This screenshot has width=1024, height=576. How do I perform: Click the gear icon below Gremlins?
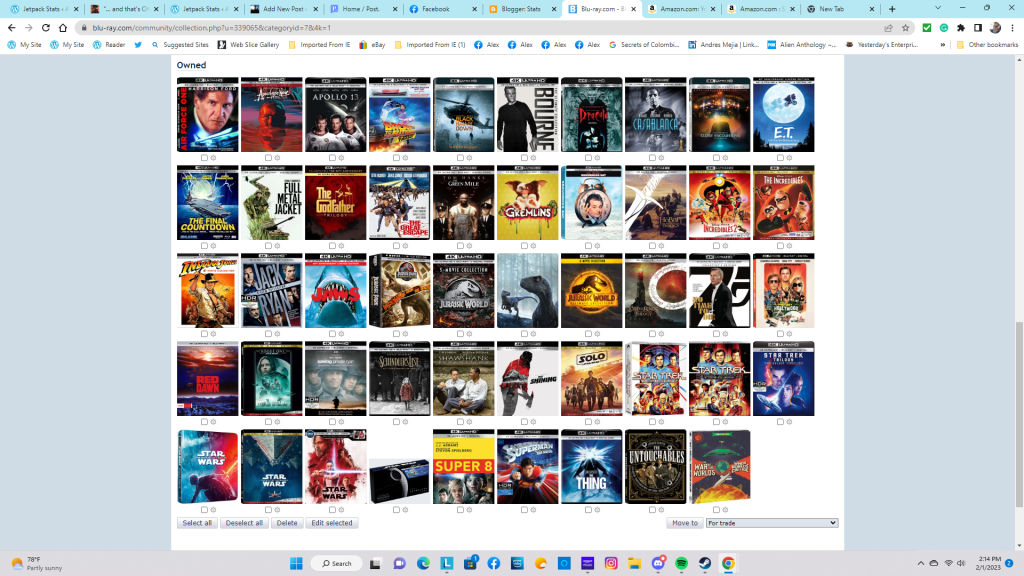[x=534, y=246]
